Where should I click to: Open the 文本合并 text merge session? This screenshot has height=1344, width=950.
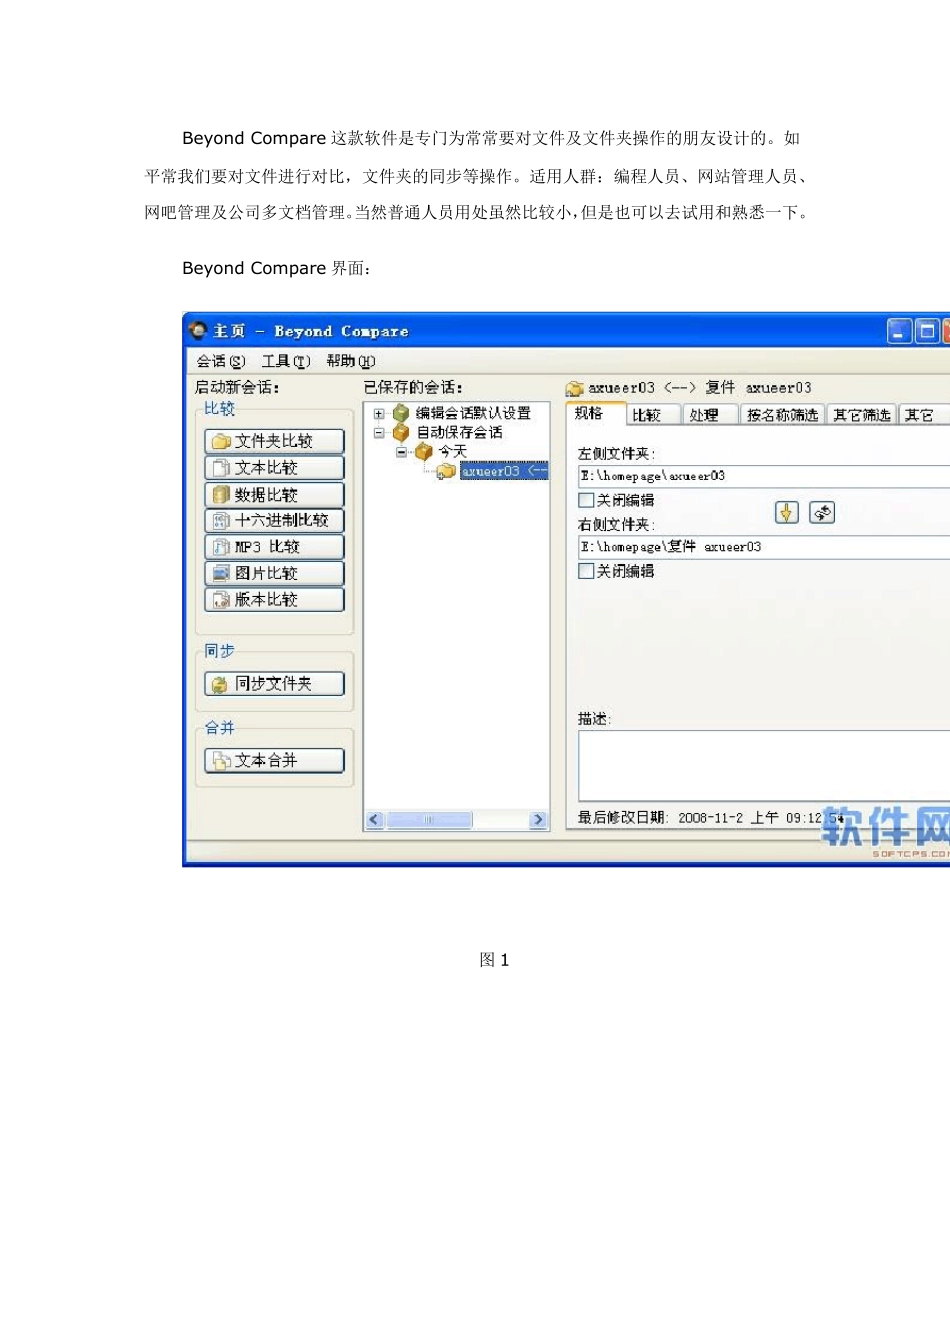[x=274, y=761]
